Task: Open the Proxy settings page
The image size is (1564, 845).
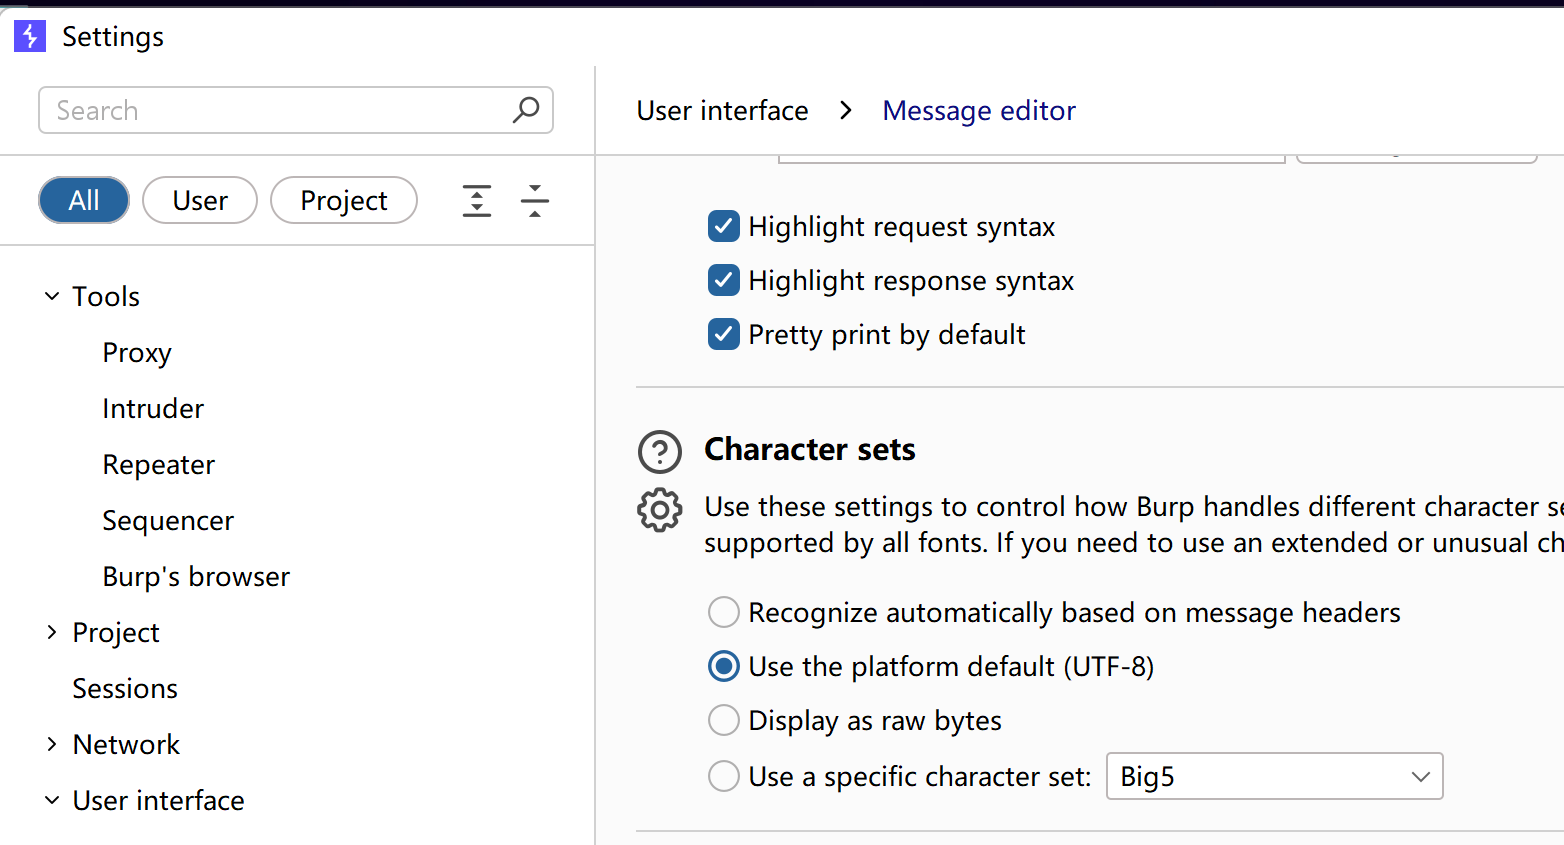Action: (137, 353)
